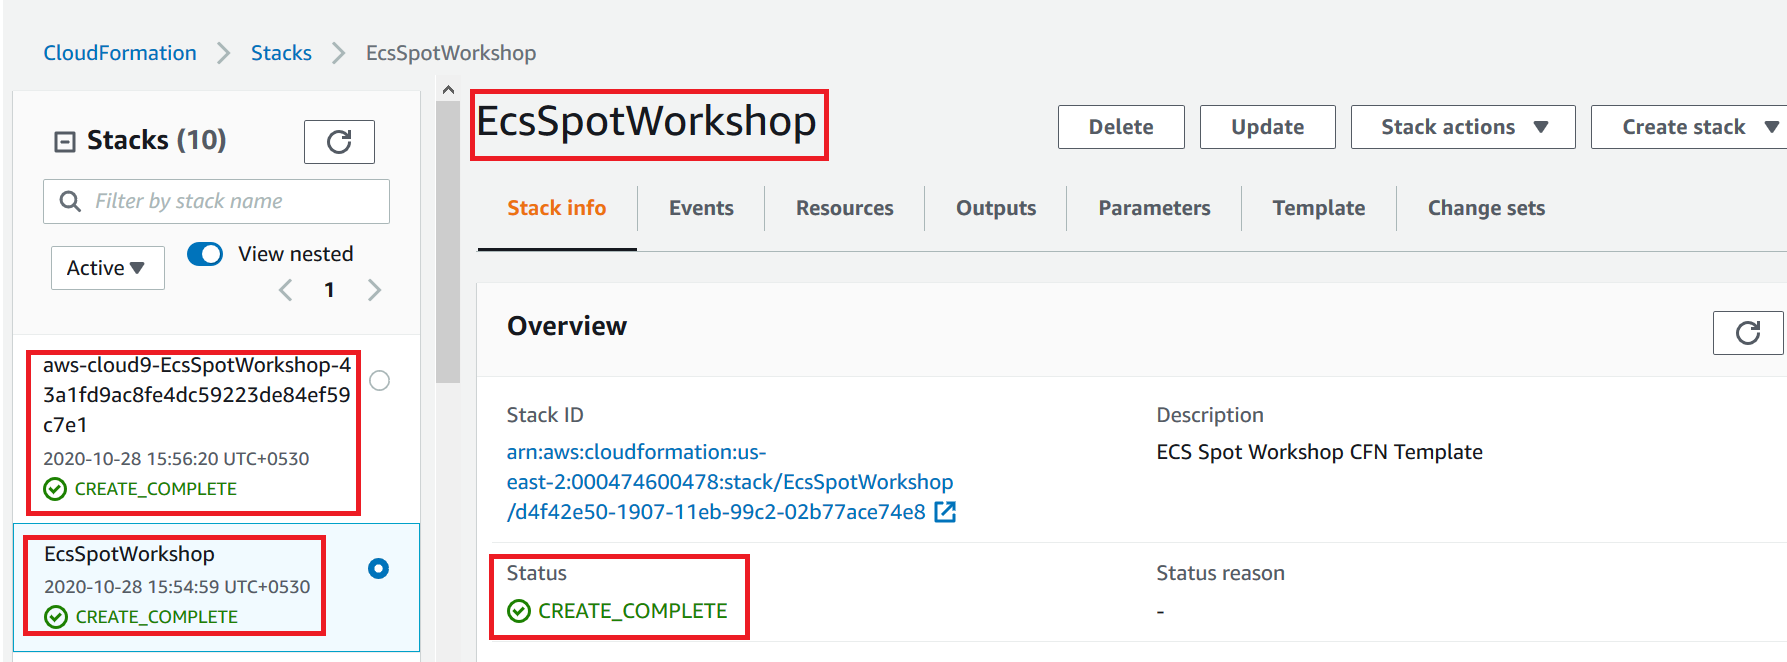Select aws-cloud9-EcsSpotWorkshop stack radio button

pos(379,380)
